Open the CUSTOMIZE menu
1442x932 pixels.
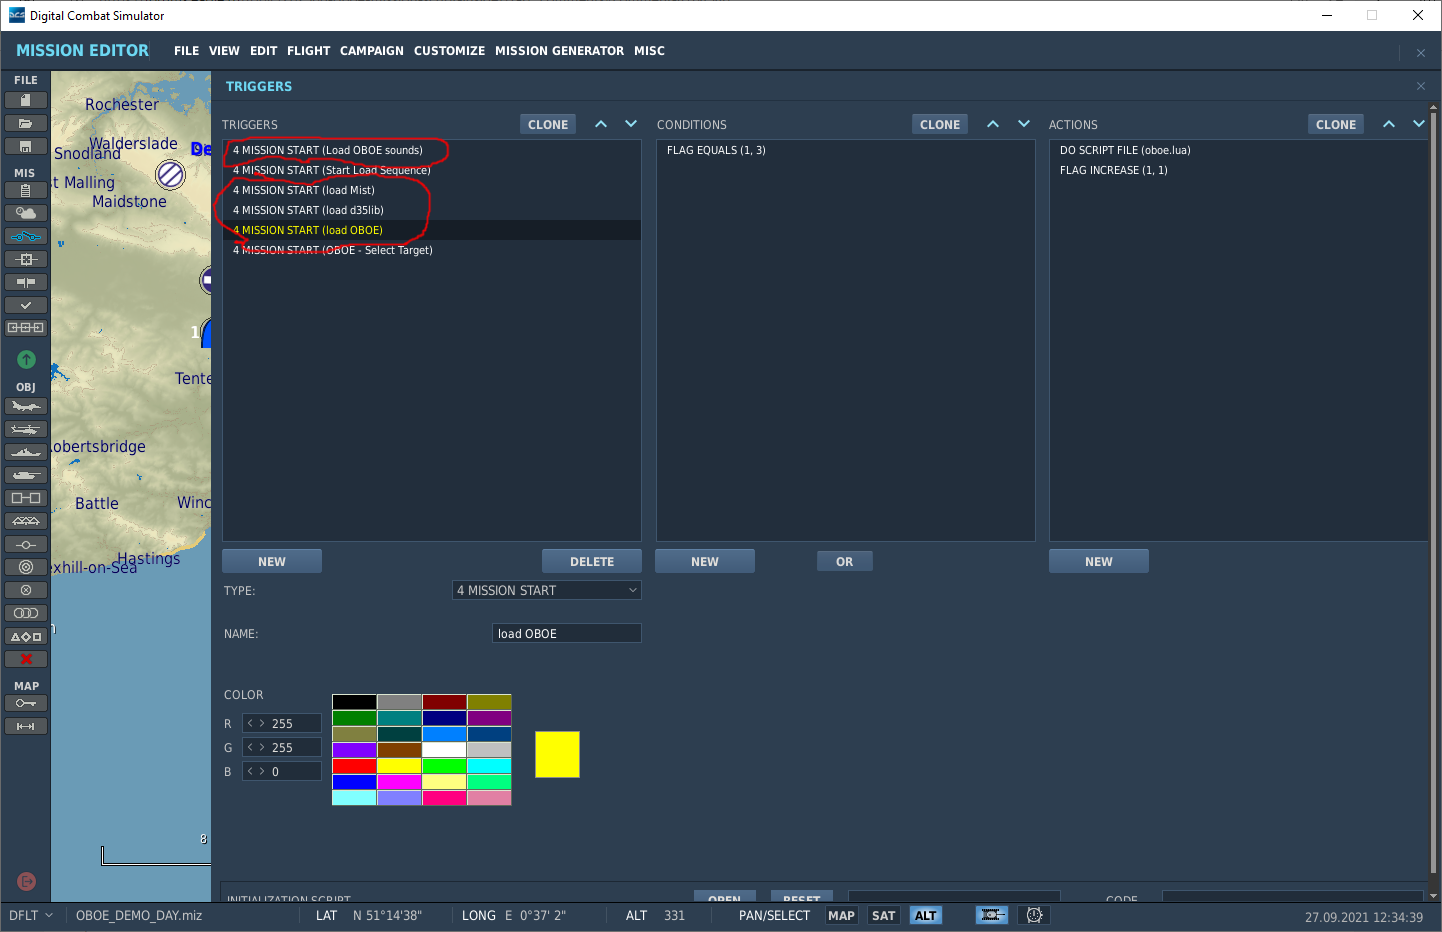click(449, 50)
